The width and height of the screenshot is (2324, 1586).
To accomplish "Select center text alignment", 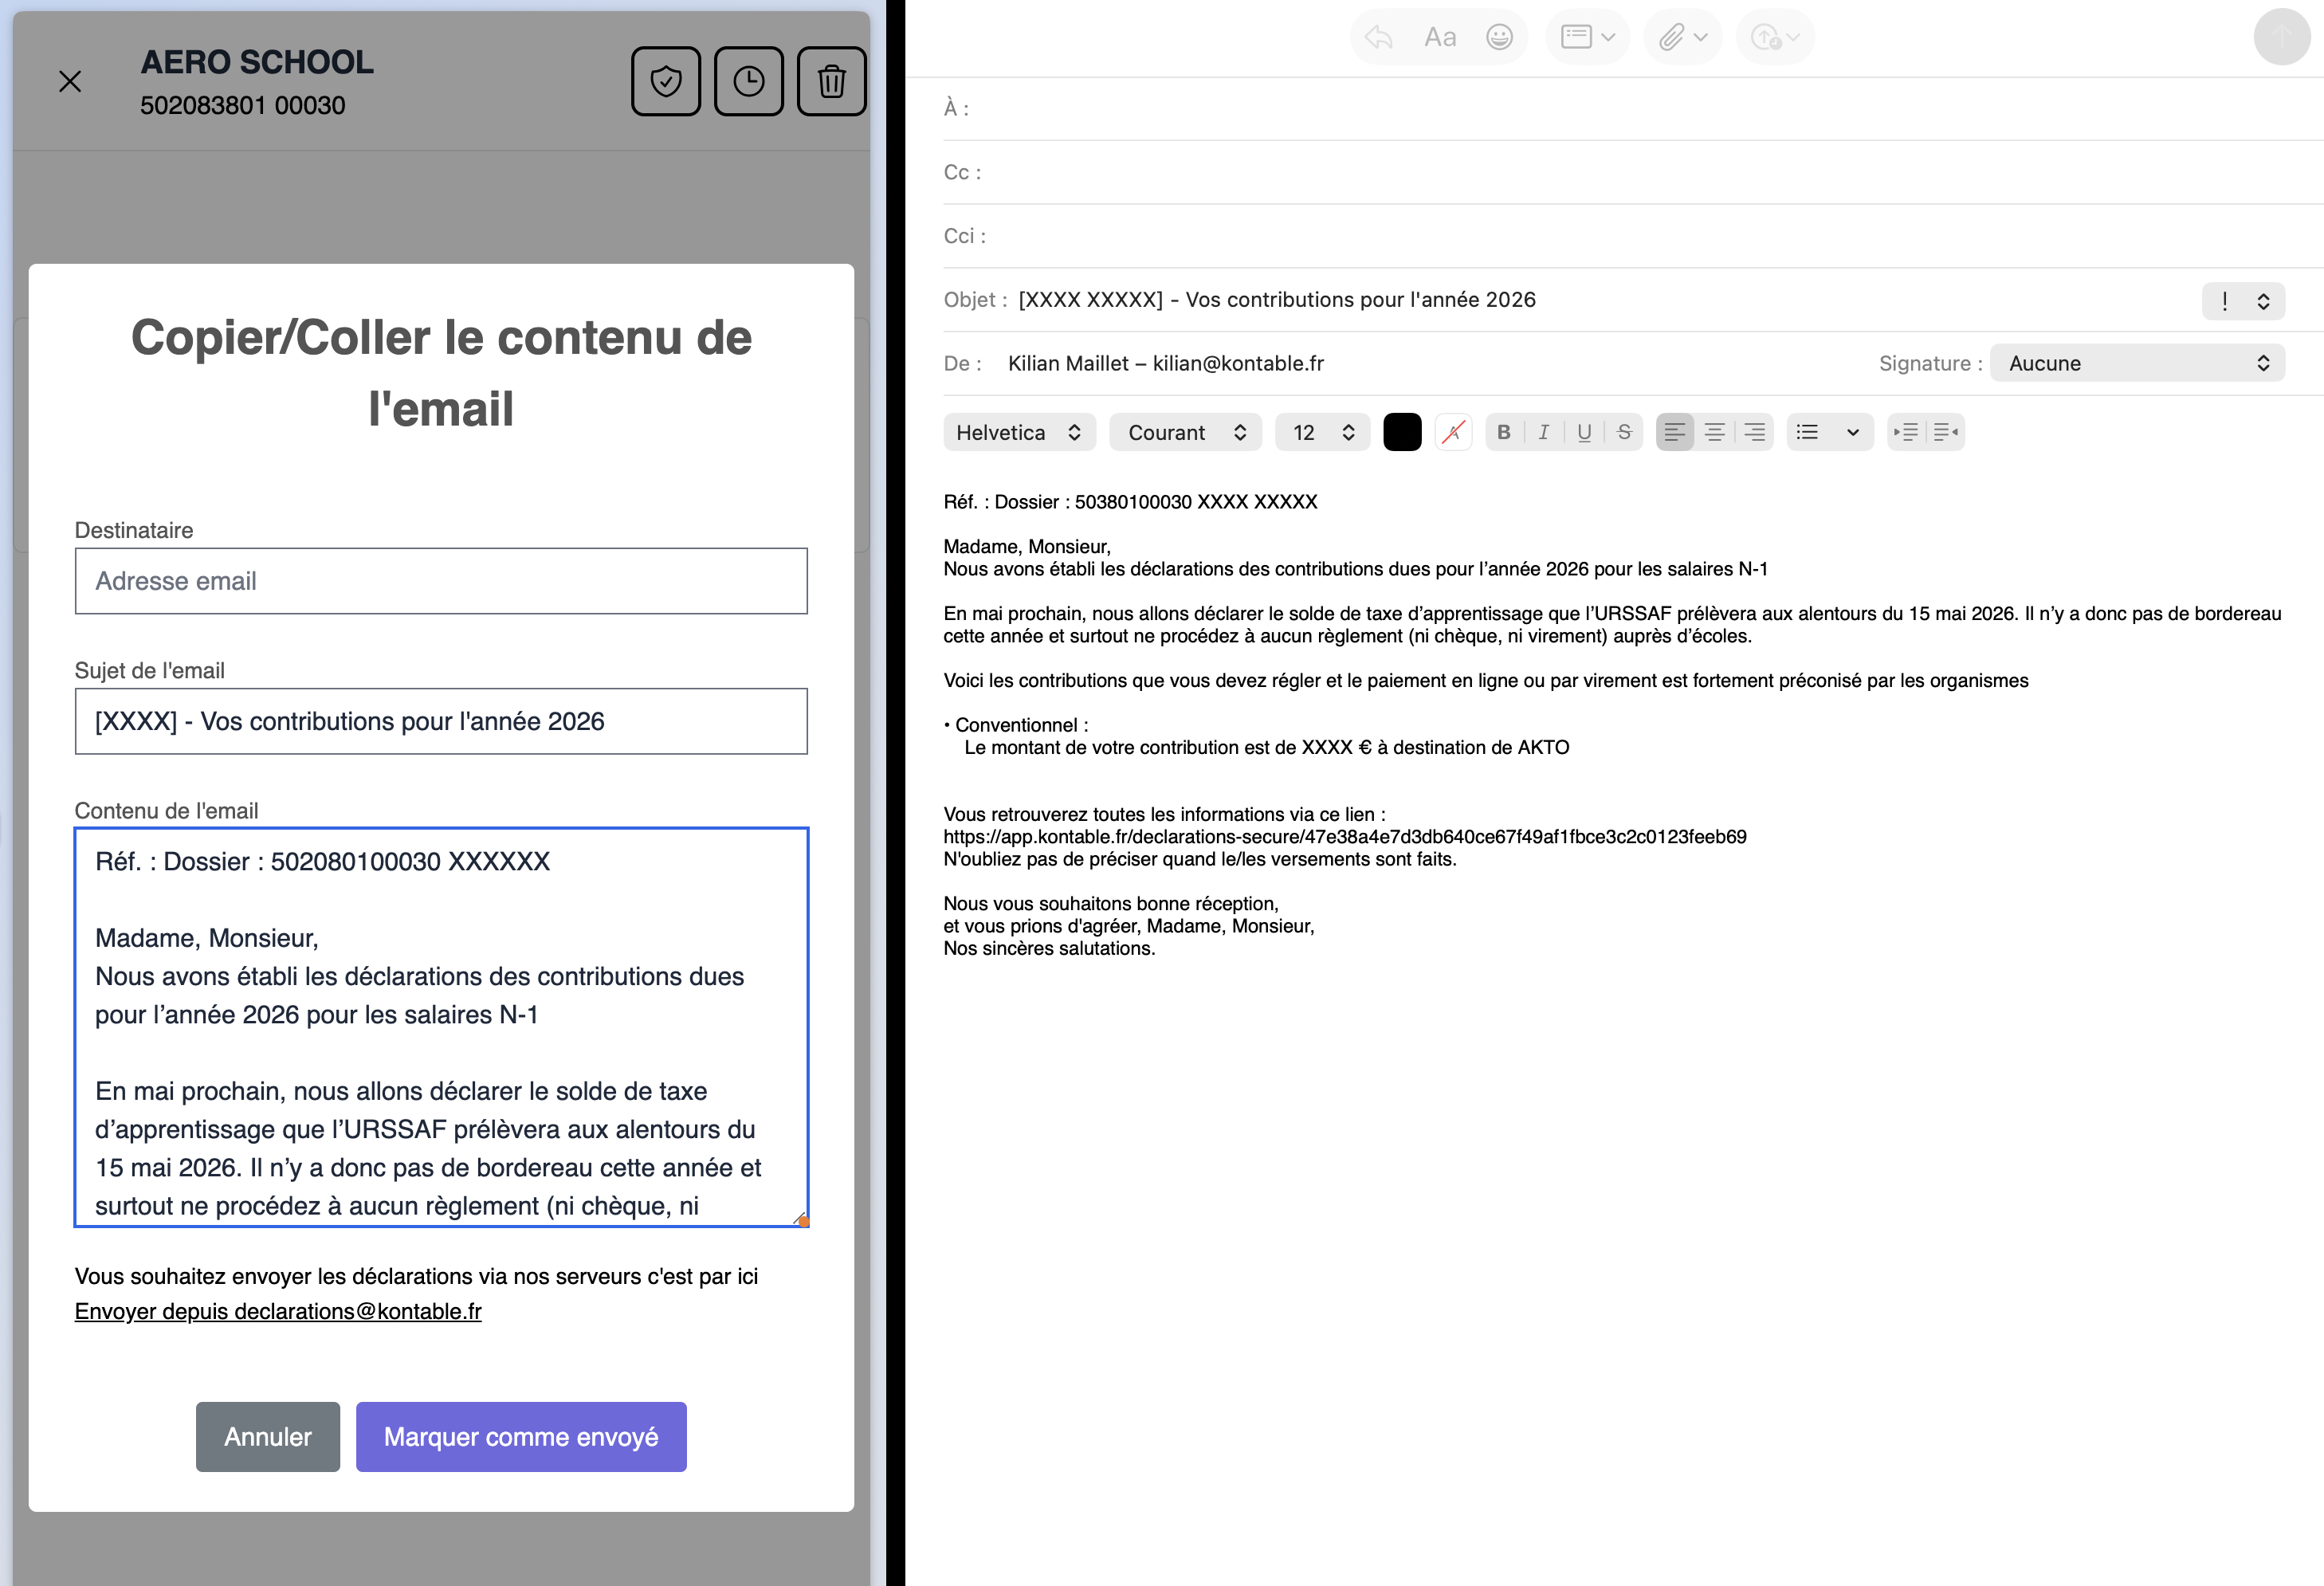I will tap(1714, 432).
